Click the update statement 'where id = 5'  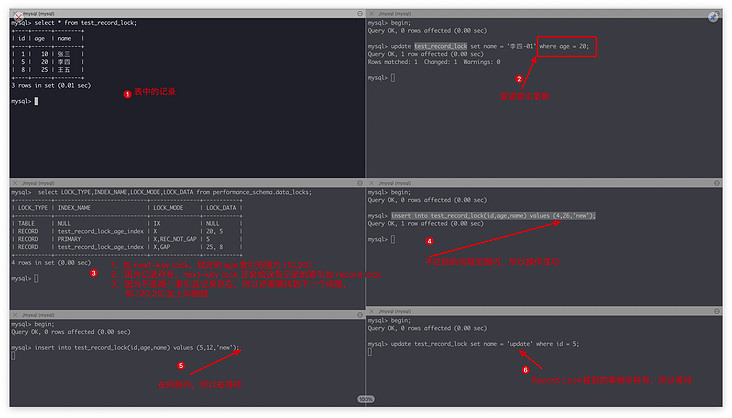coord(485,344)
